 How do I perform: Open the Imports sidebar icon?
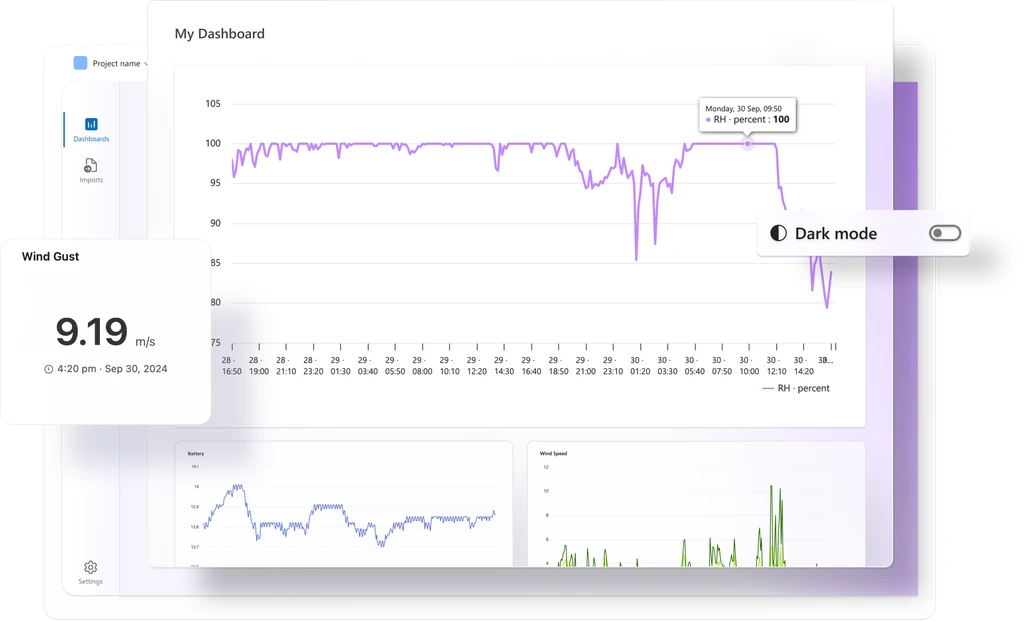point(91,165)
